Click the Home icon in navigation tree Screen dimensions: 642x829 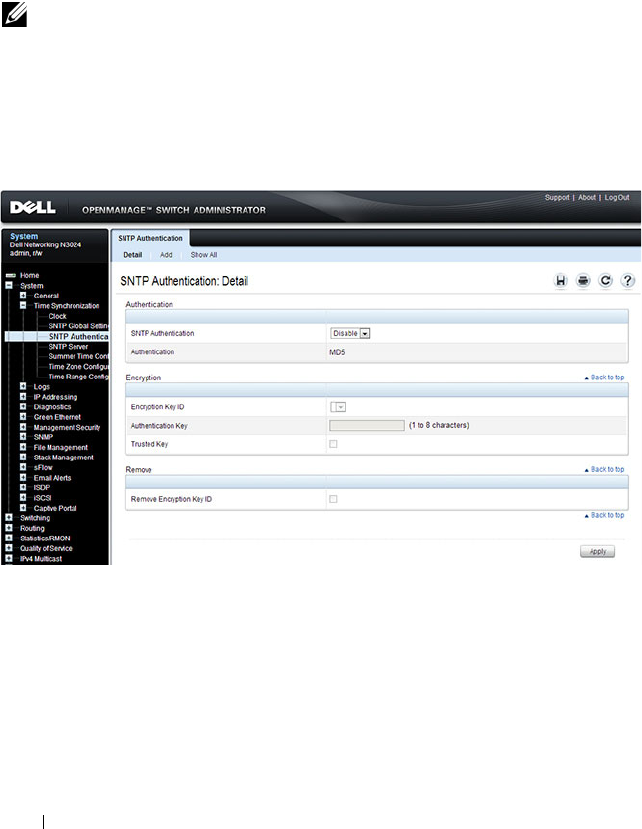pos(10,275)
